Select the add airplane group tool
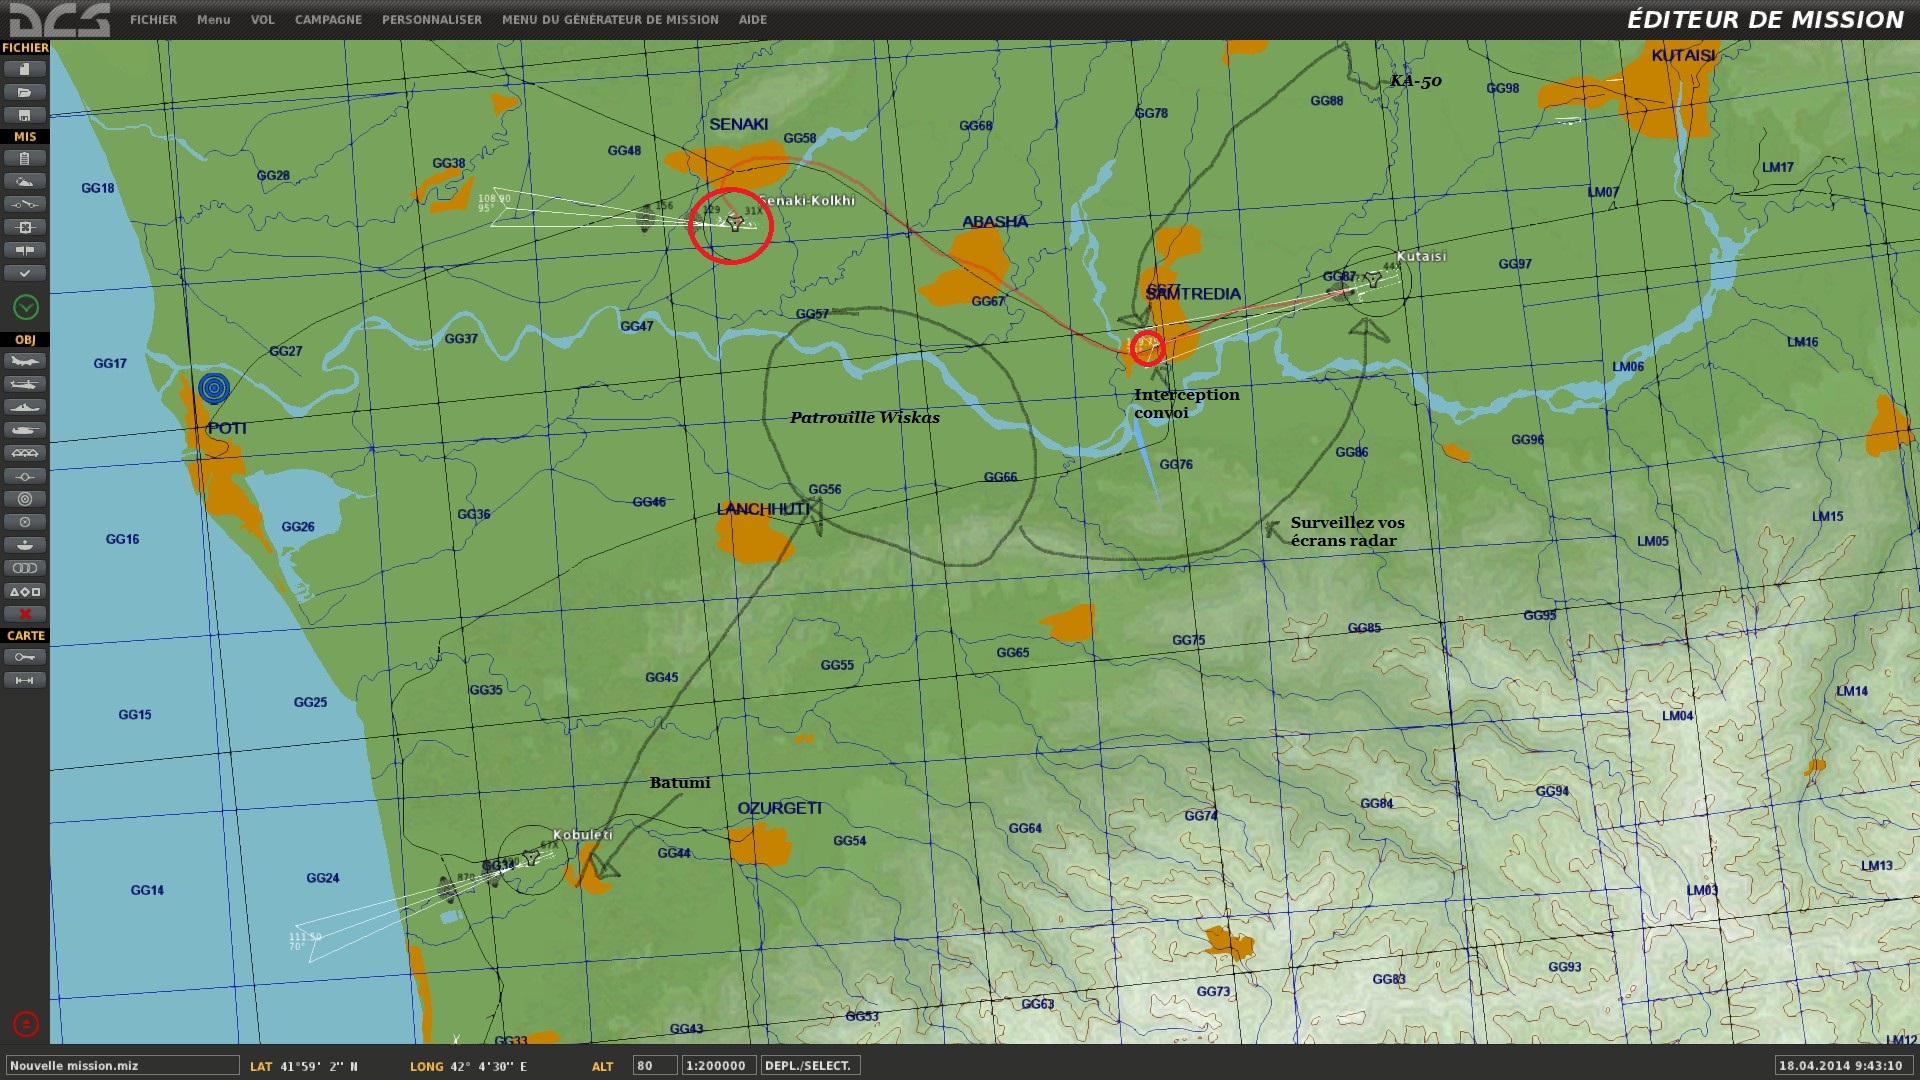The height and width of the screenshot is (1080, 1920). (25, 361)
